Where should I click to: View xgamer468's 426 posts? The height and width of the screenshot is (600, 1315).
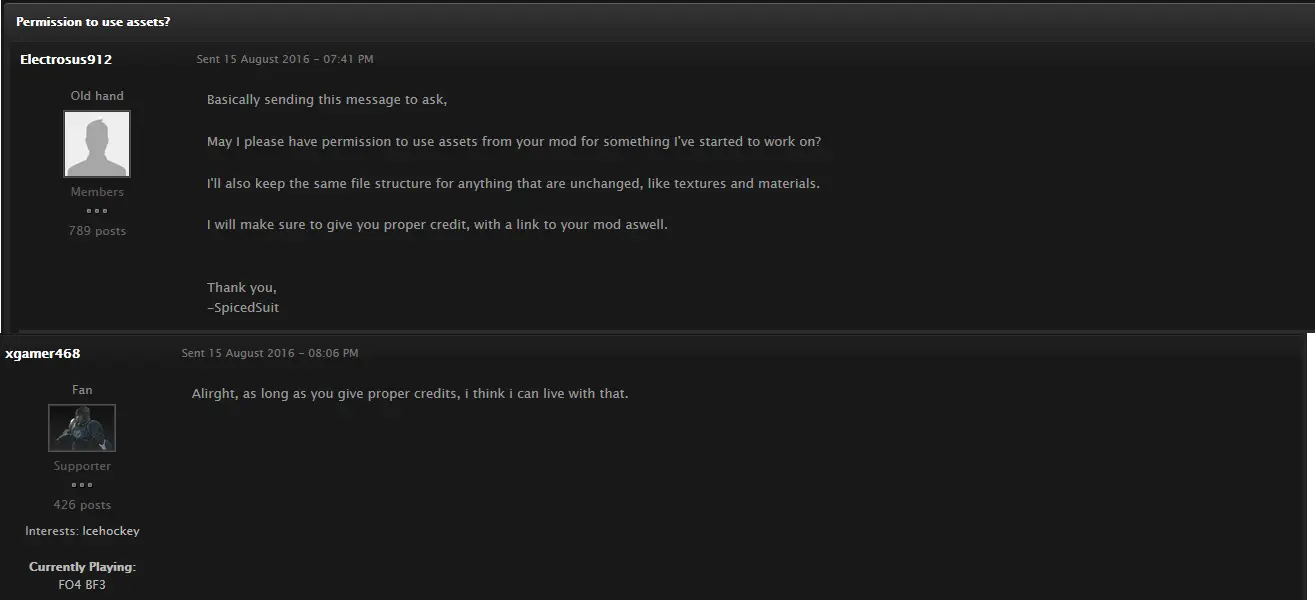(x=82, y=505)
